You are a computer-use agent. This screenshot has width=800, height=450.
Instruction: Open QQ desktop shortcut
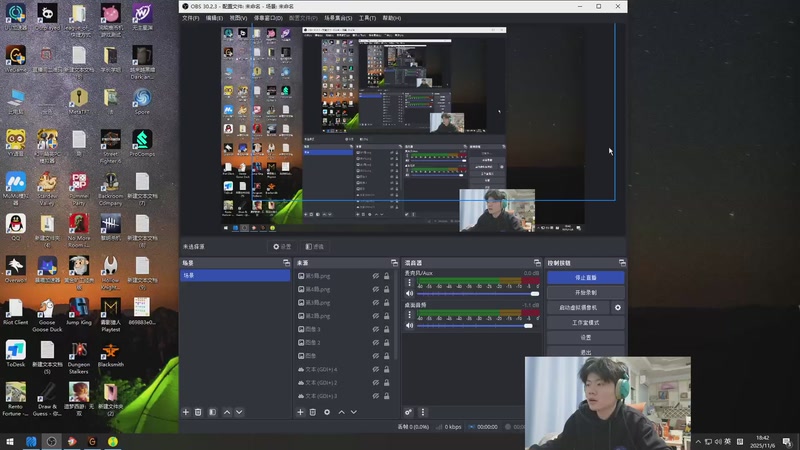tap(16, 228)
